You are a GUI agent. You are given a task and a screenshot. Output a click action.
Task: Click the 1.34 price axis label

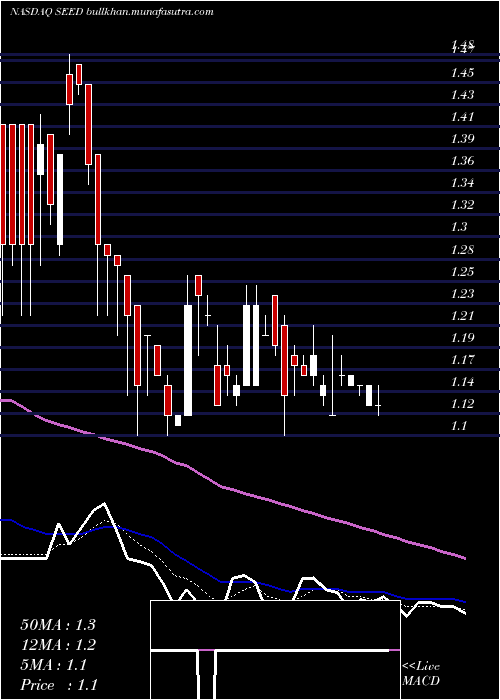462,183
